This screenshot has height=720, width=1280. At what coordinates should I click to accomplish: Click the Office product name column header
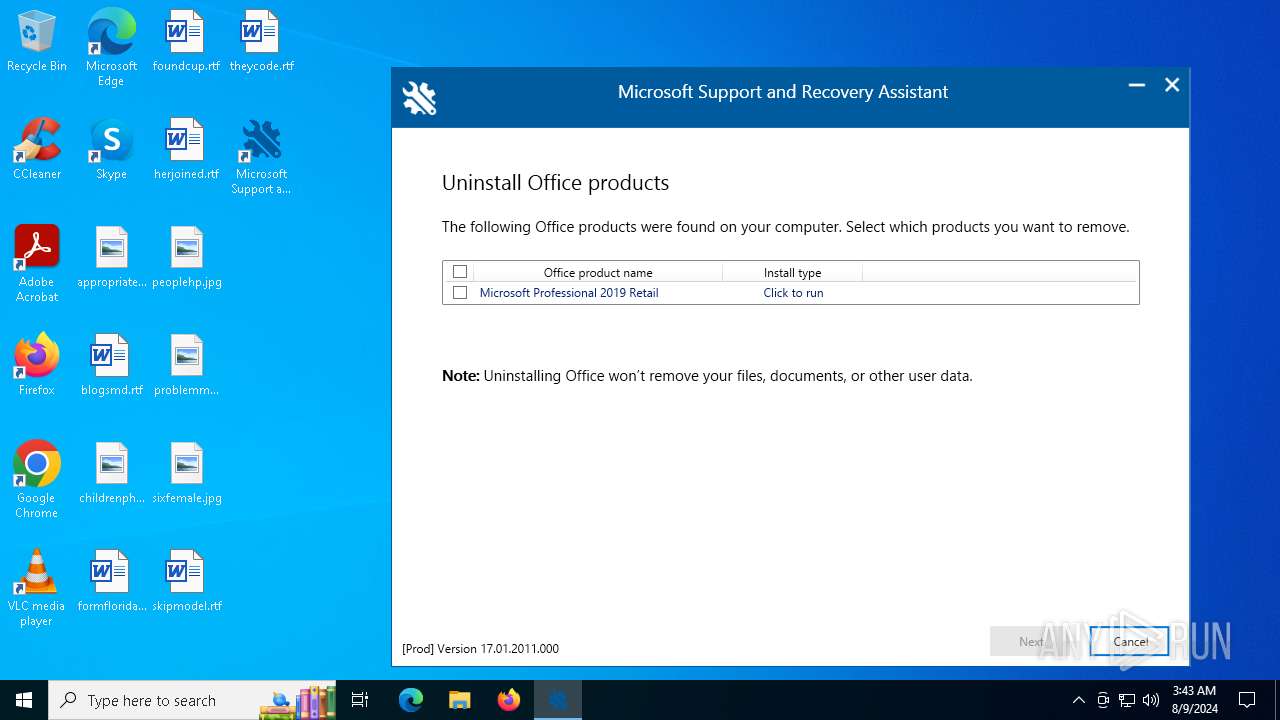pyautogui.click(x=598, y=272)
